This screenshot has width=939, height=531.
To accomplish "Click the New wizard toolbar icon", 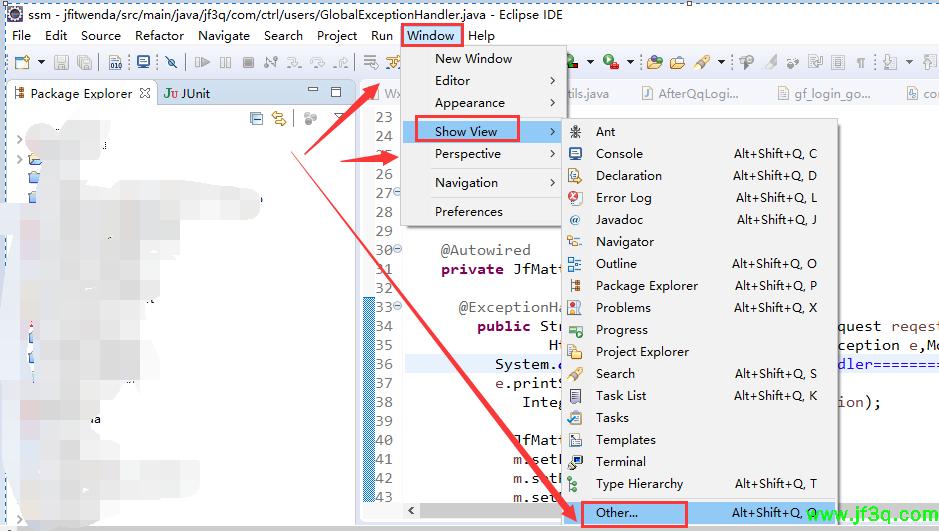I will [x=23, y=62].
